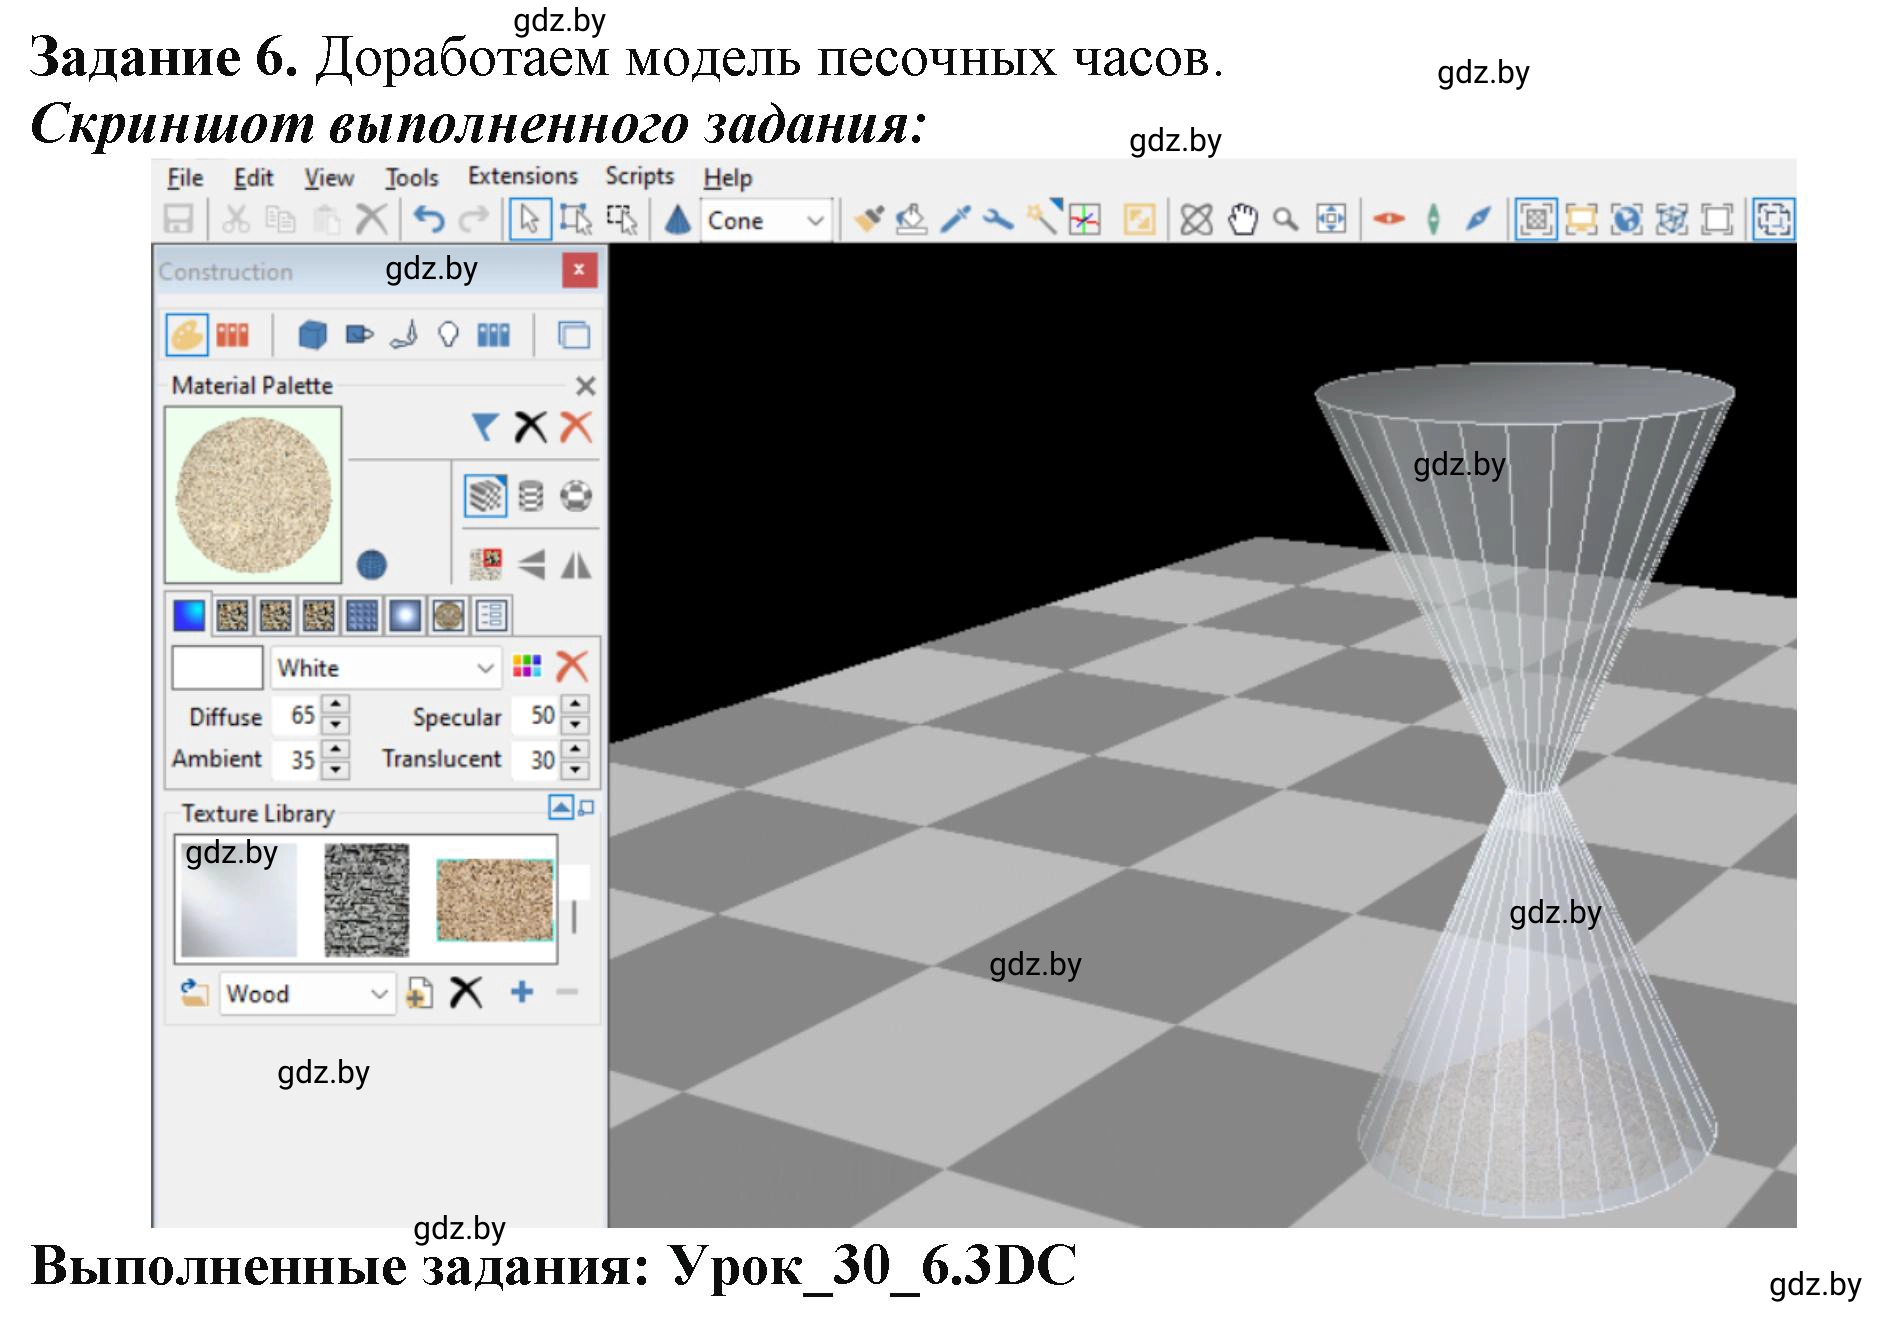1897x1339 pixels.
Task: Undo the last action
Action: pyautogui.click(x=429, y=219)
